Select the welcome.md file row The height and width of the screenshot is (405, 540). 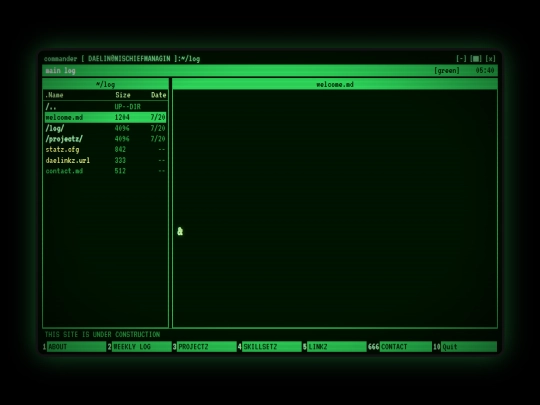pos(105,117)
